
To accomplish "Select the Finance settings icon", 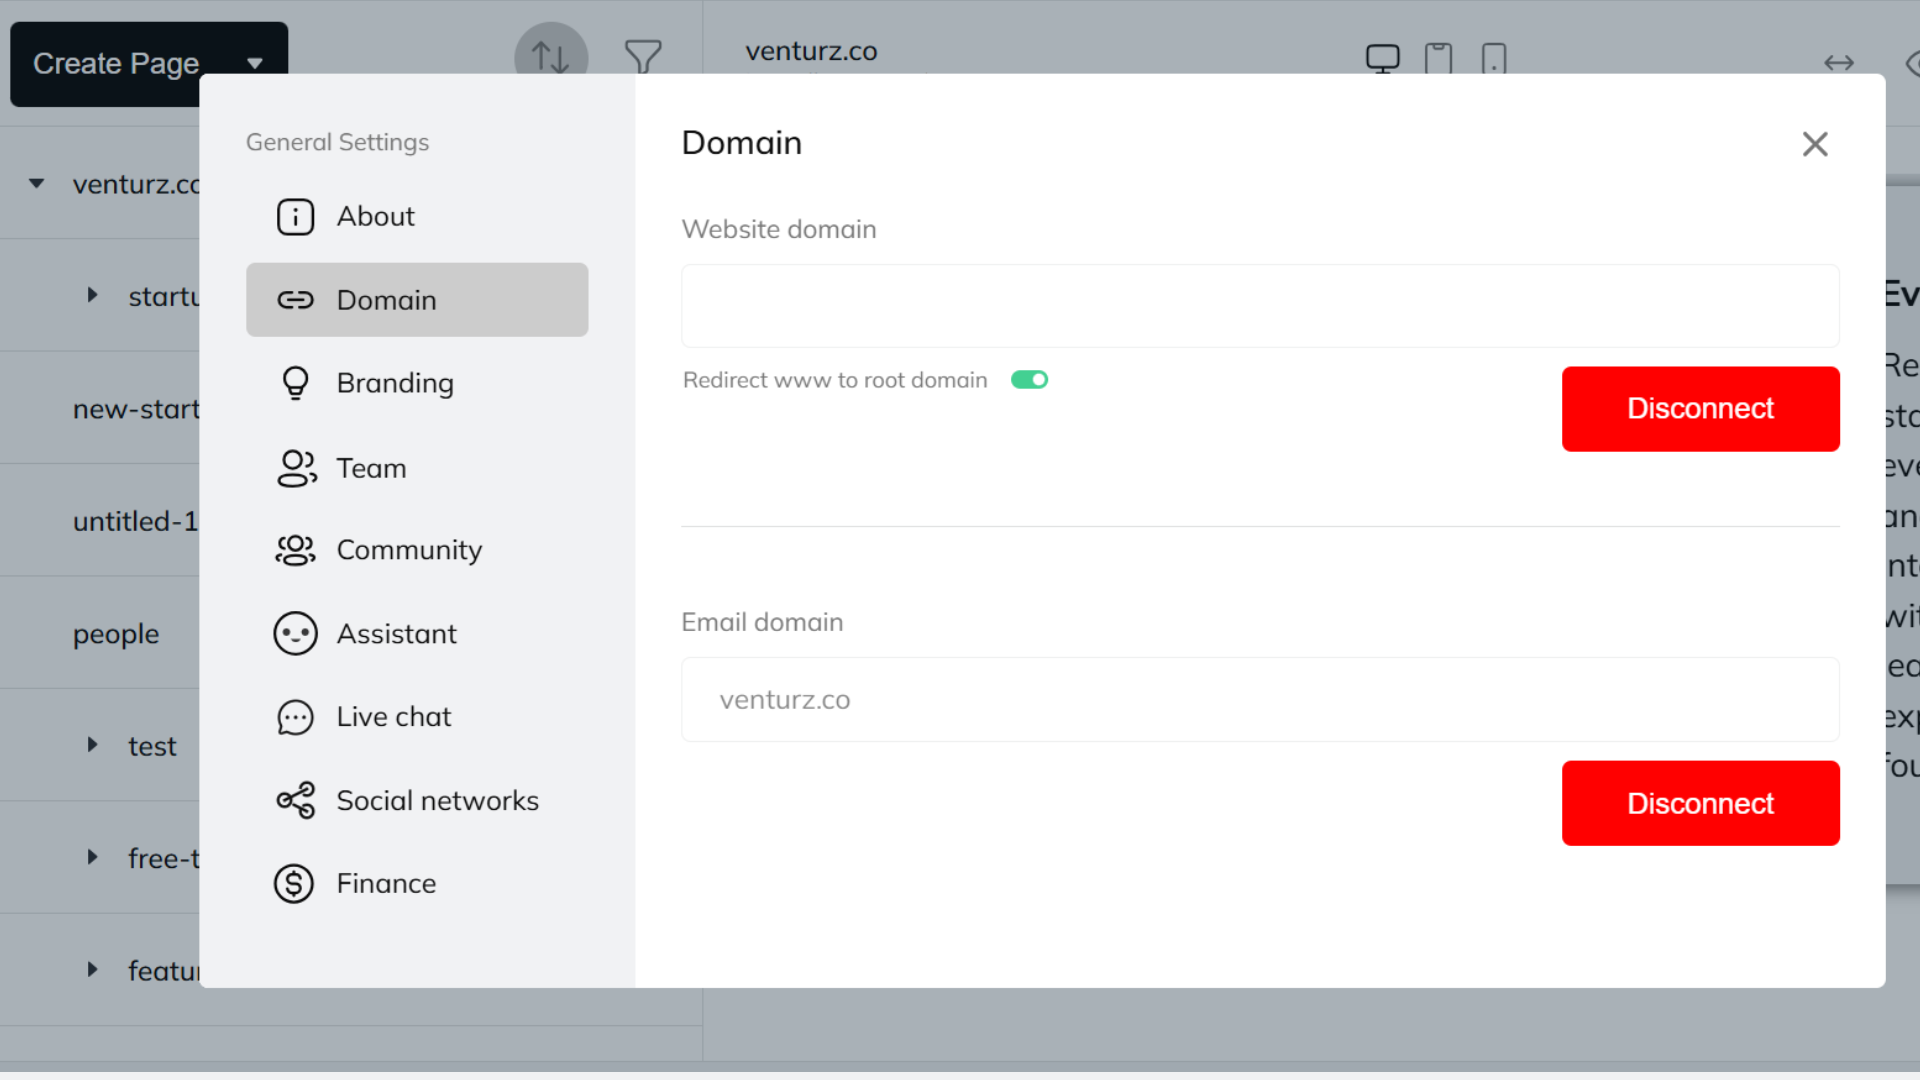I will pos(295,883).
